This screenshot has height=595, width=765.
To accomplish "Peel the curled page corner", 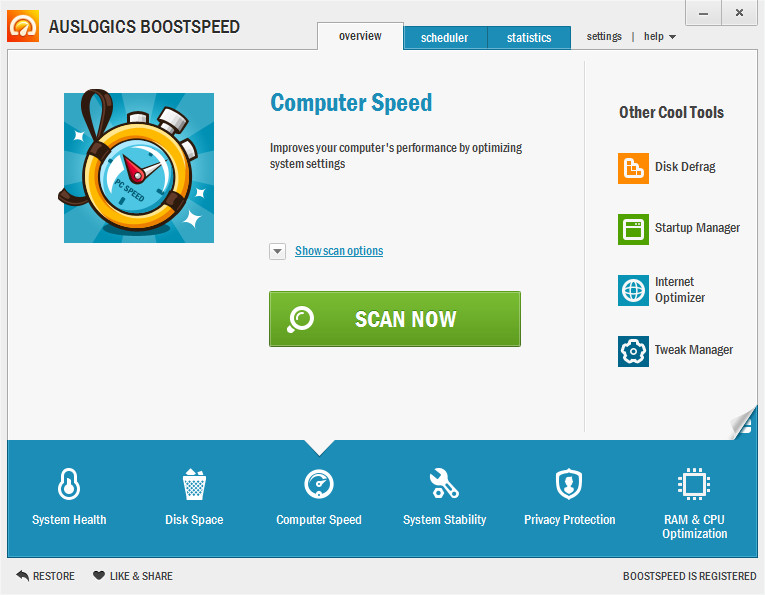I will coord(744,423).
